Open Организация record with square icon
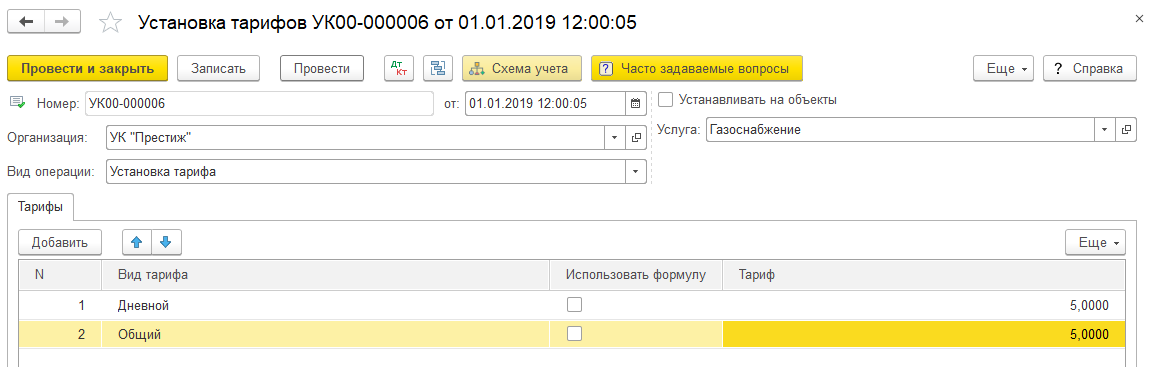Image resolution: width=1152 pixels, height=367 pixels. tap(636, 137)
